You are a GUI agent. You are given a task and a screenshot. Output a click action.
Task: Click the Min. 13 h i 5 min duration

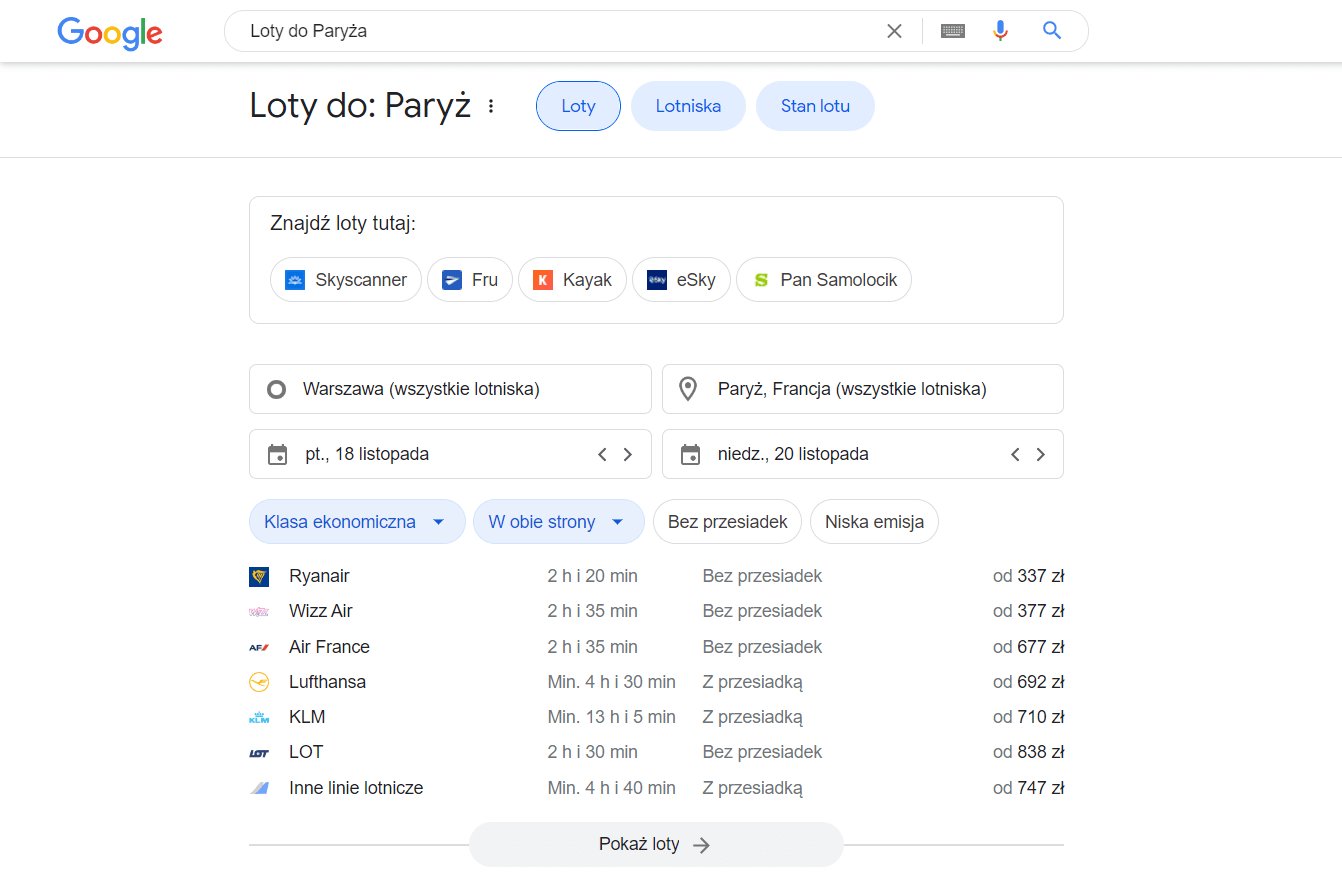(612, 717)
